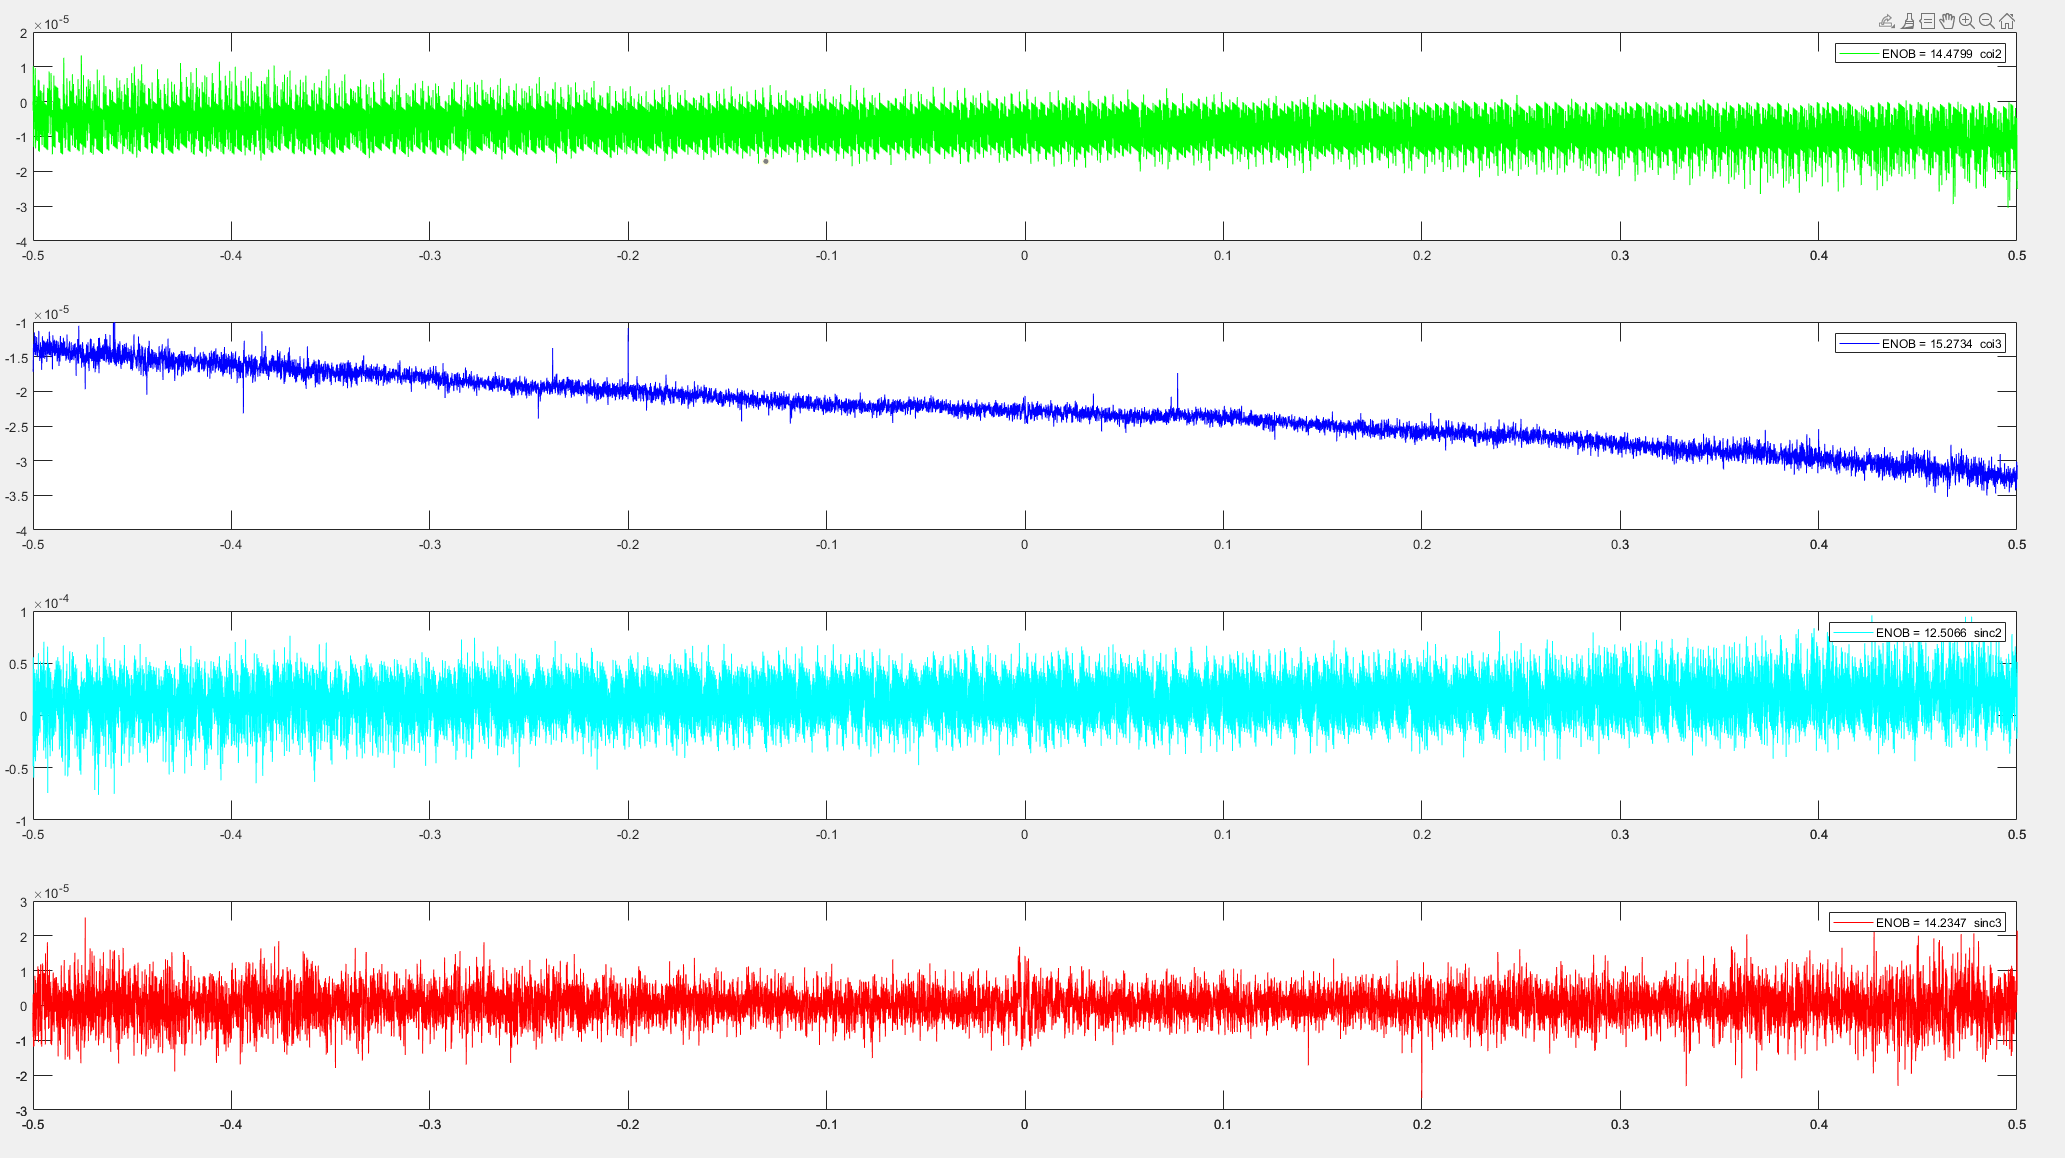Select the 'ENOB = 14.2347 sinc3' legend
Screen dimensions: 2065x1158
click(x=1917, y=922)
